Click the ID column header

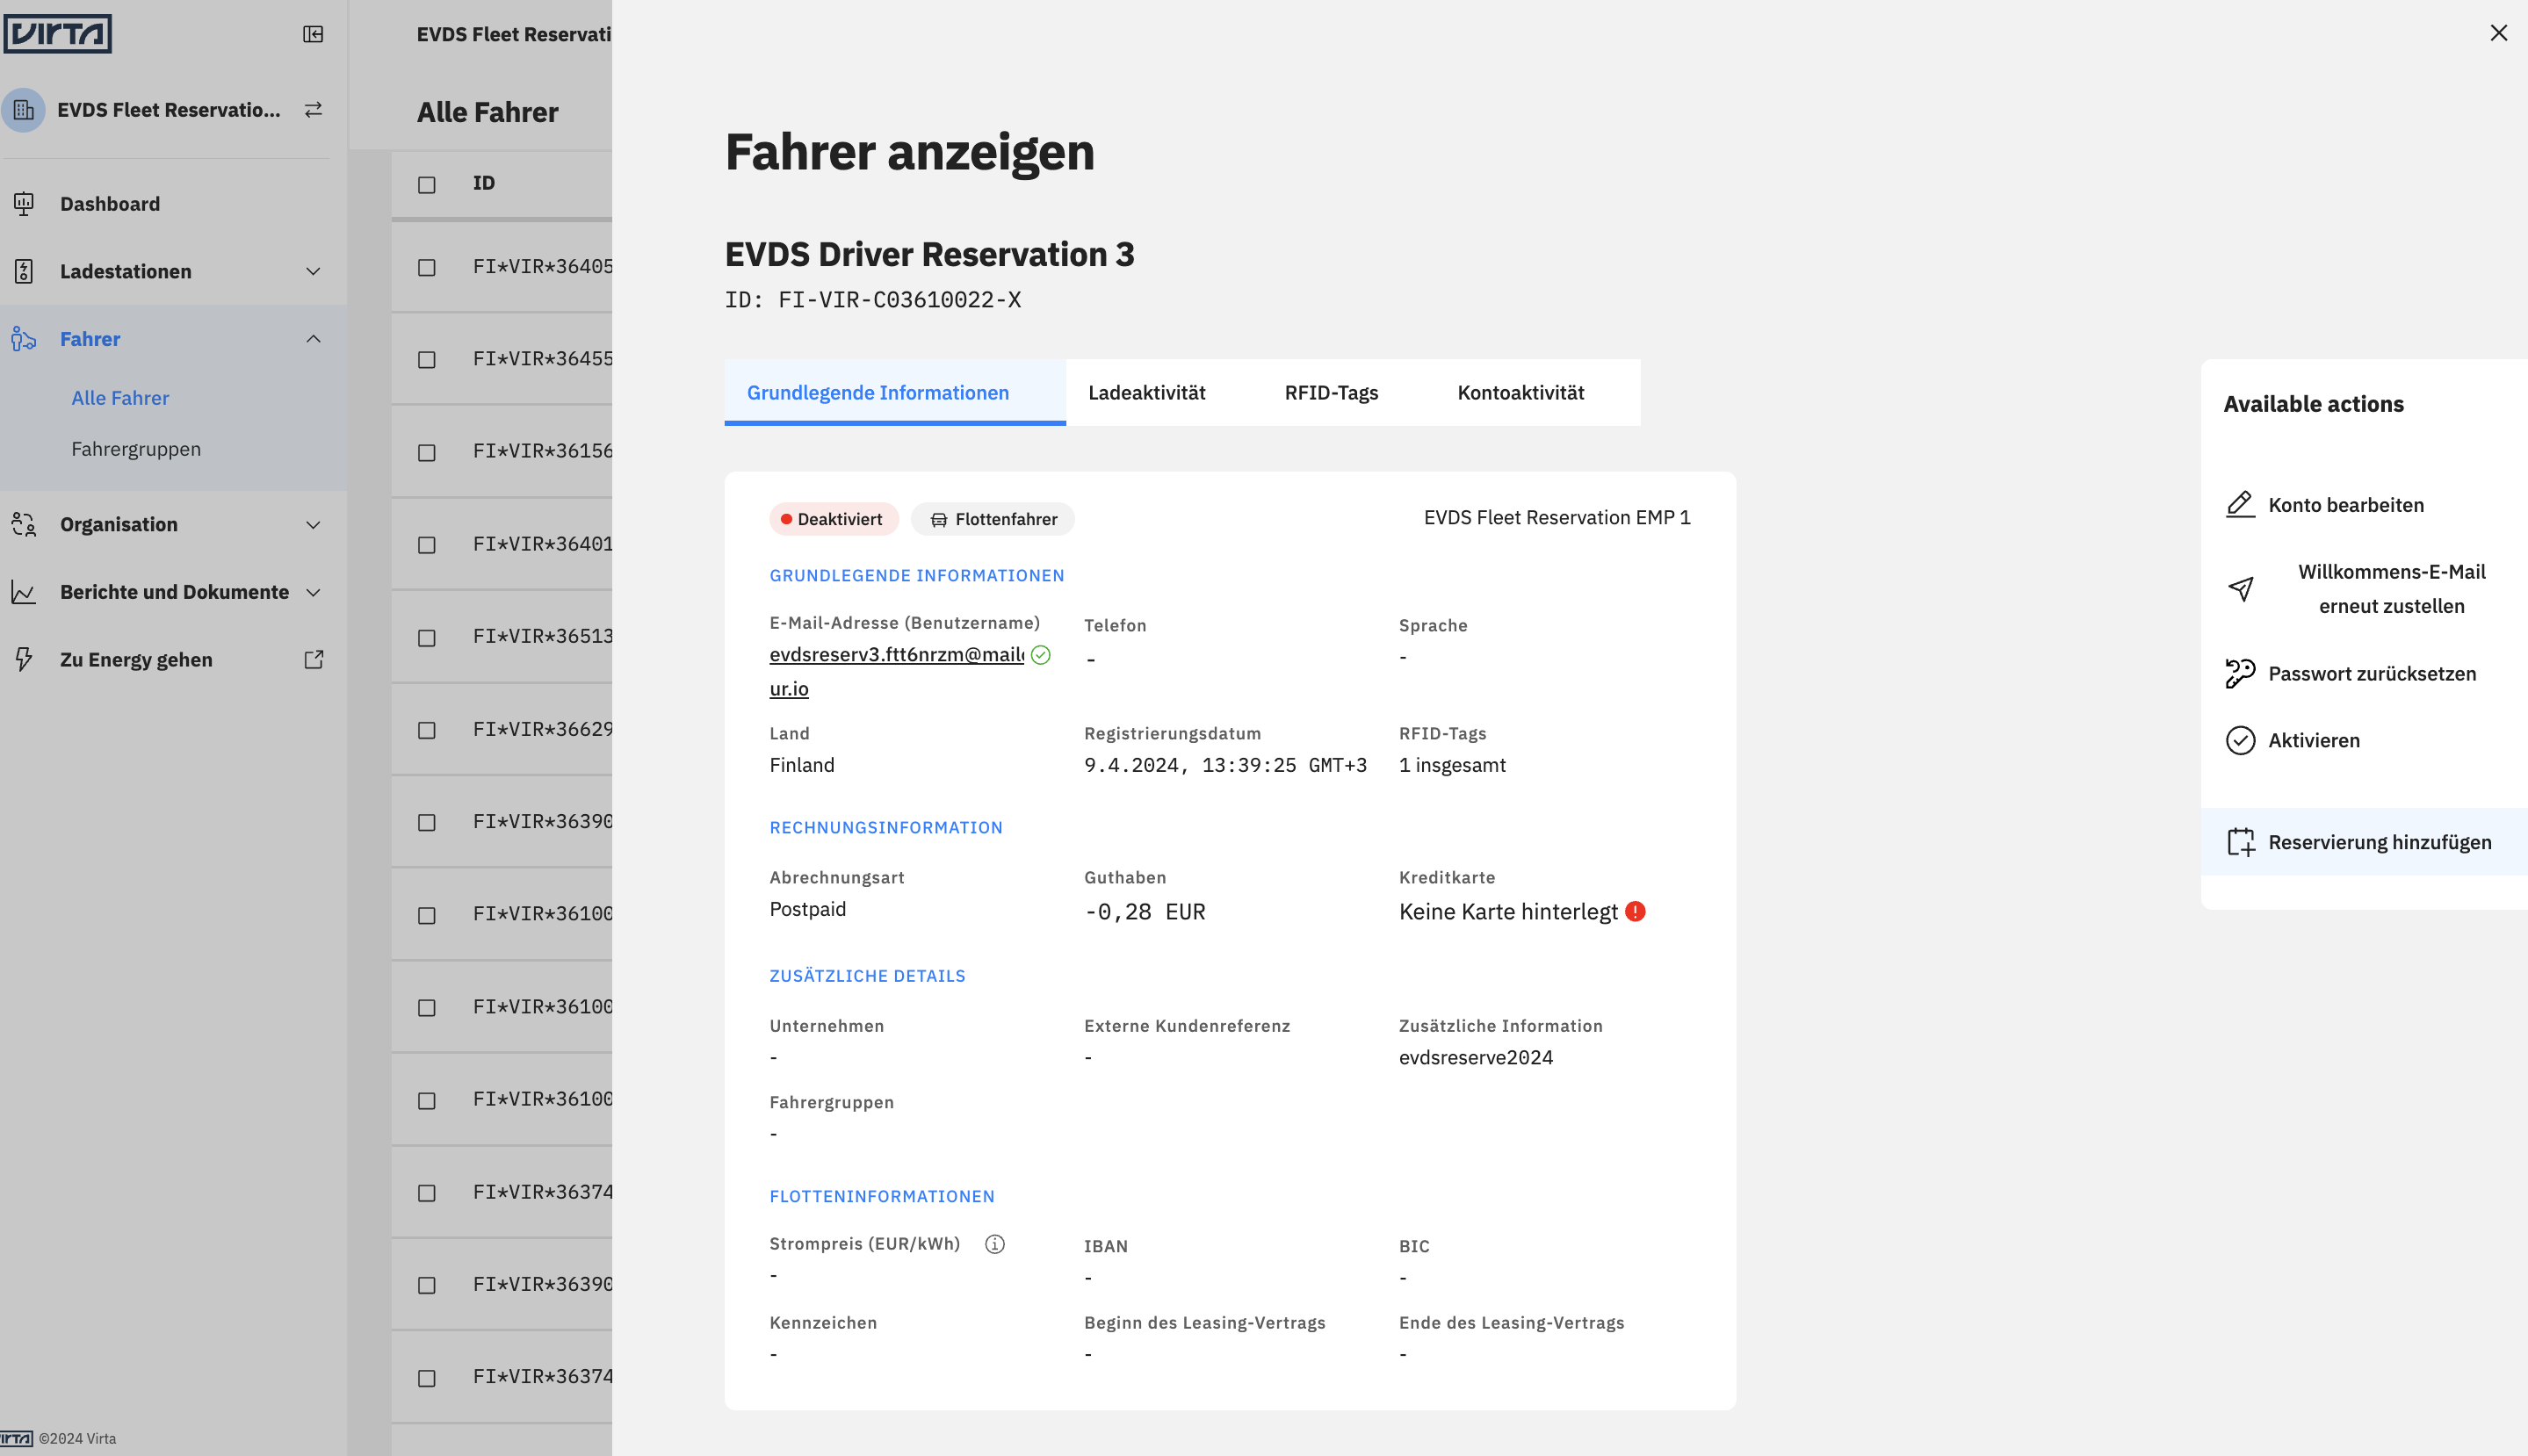pos(484,184)
